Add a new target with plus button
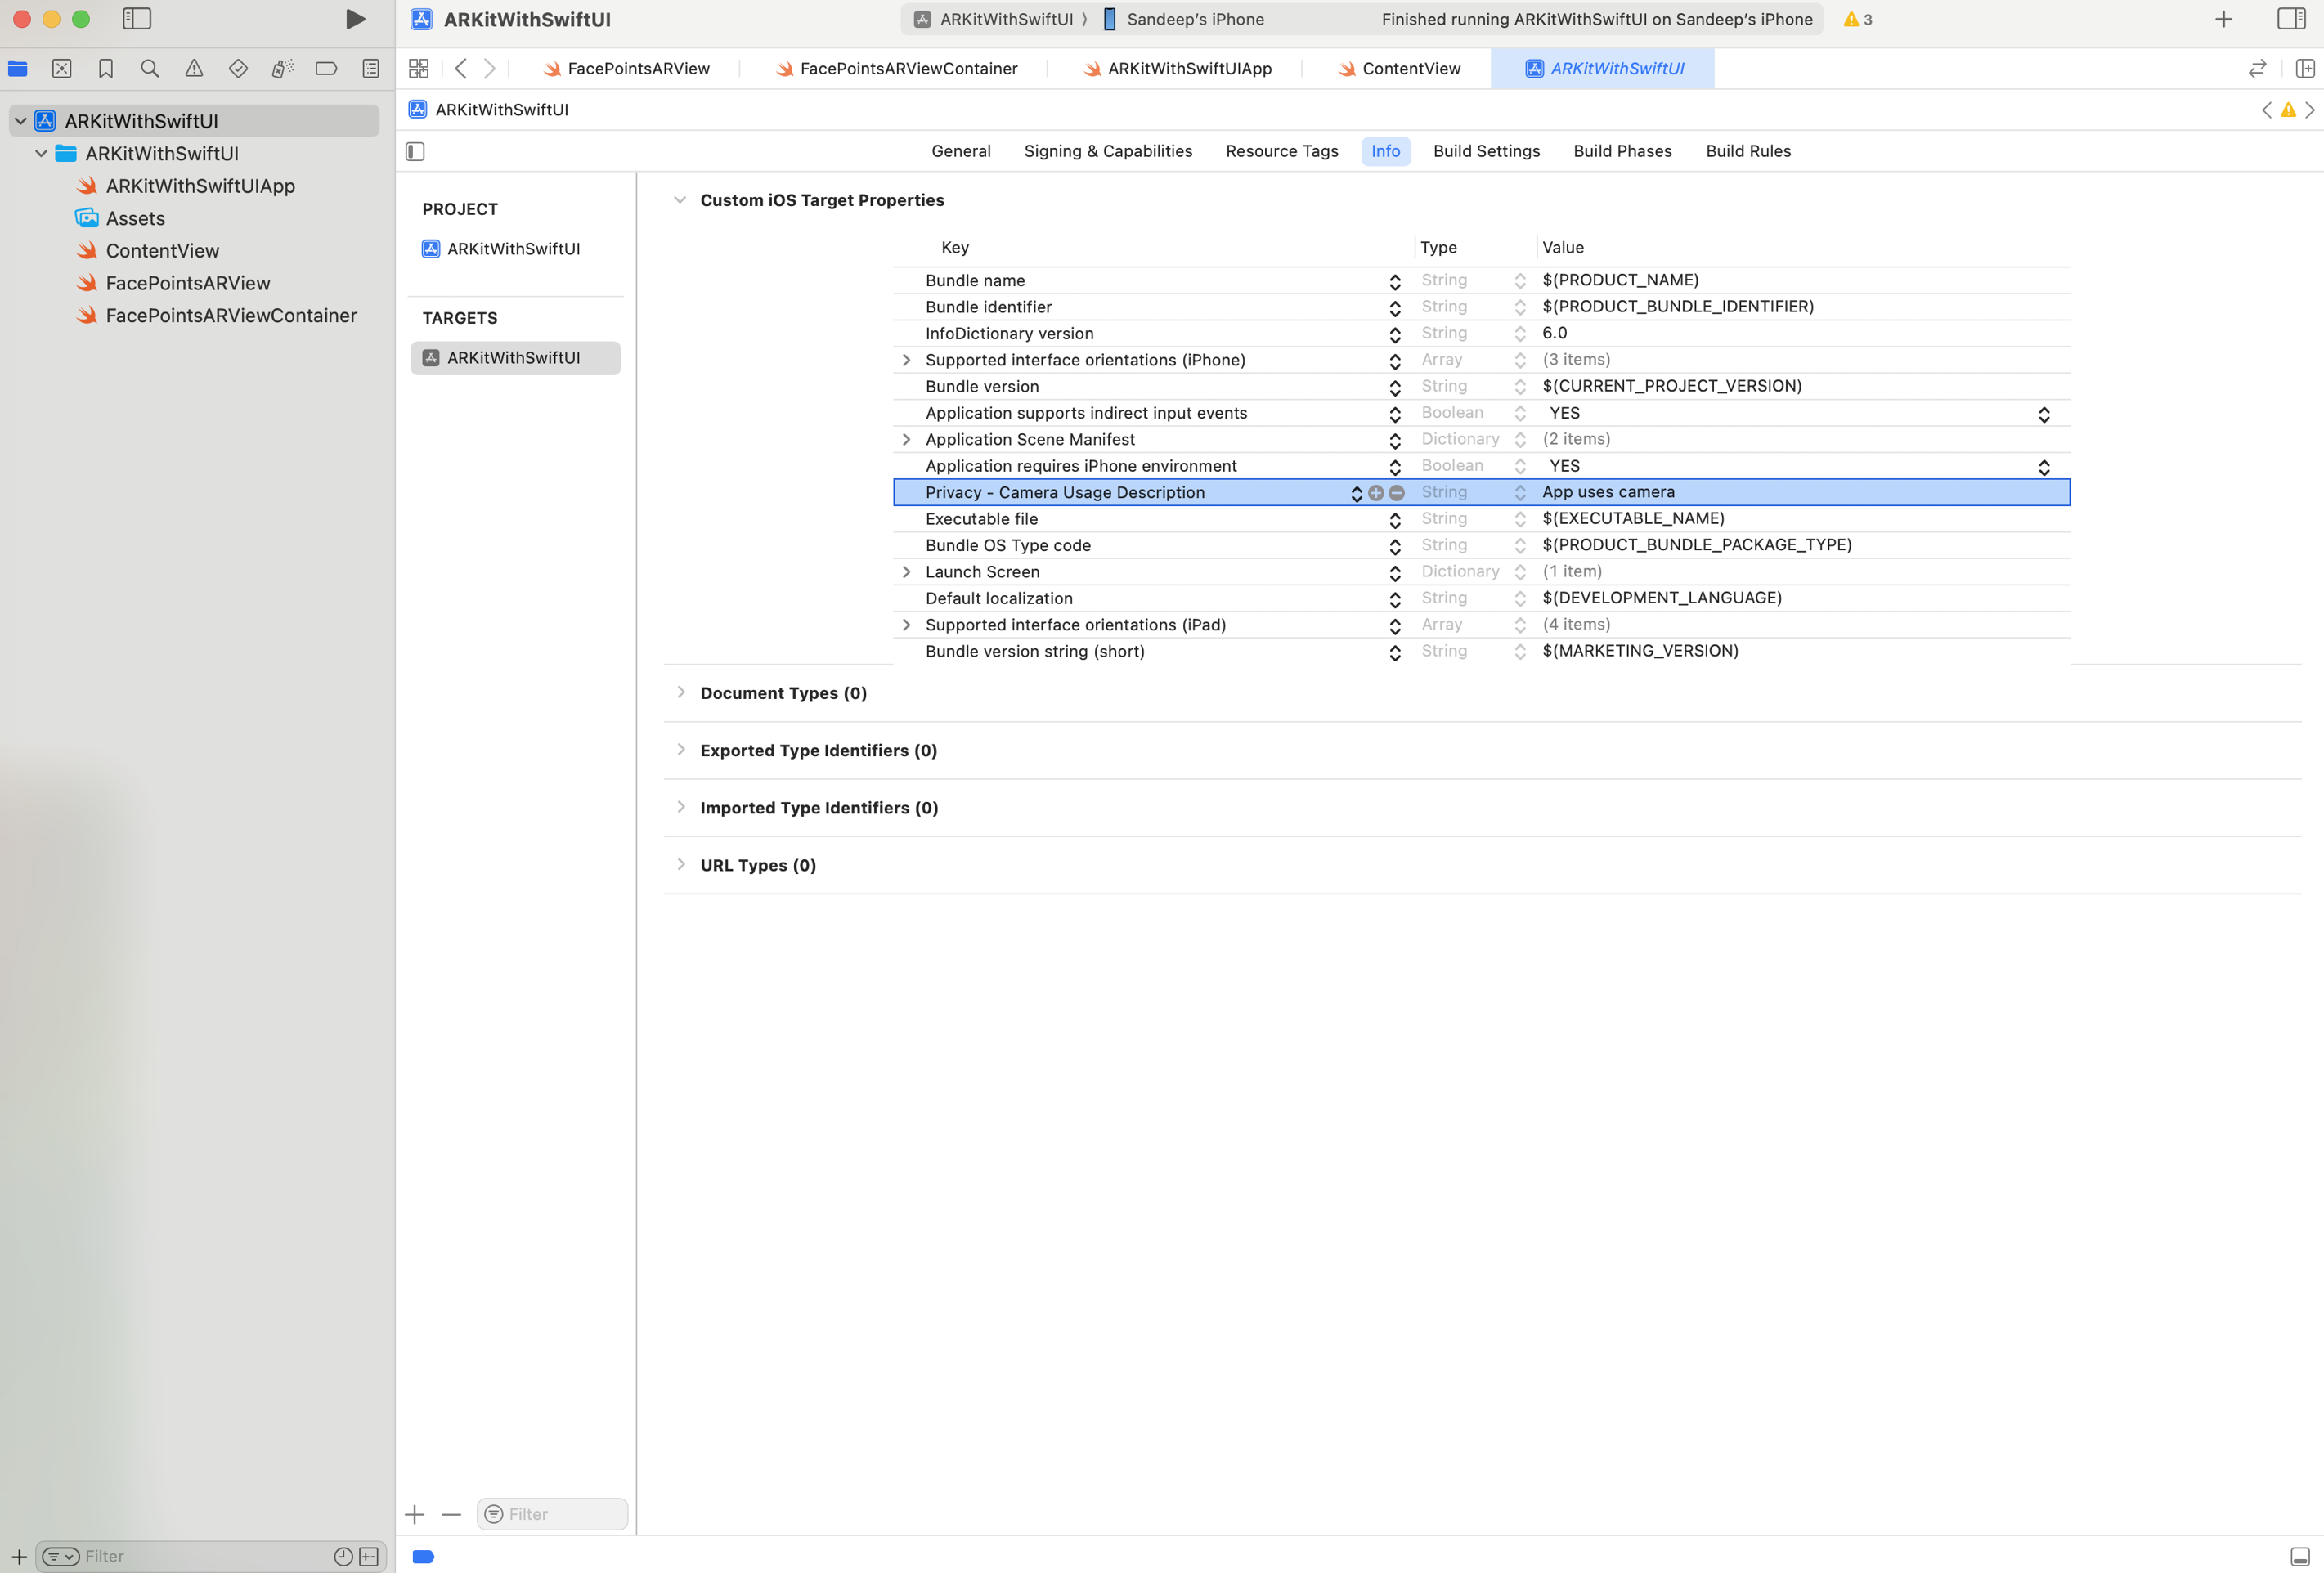The height and width of the screenshot is (1573, 2324). pos(415,1515)
